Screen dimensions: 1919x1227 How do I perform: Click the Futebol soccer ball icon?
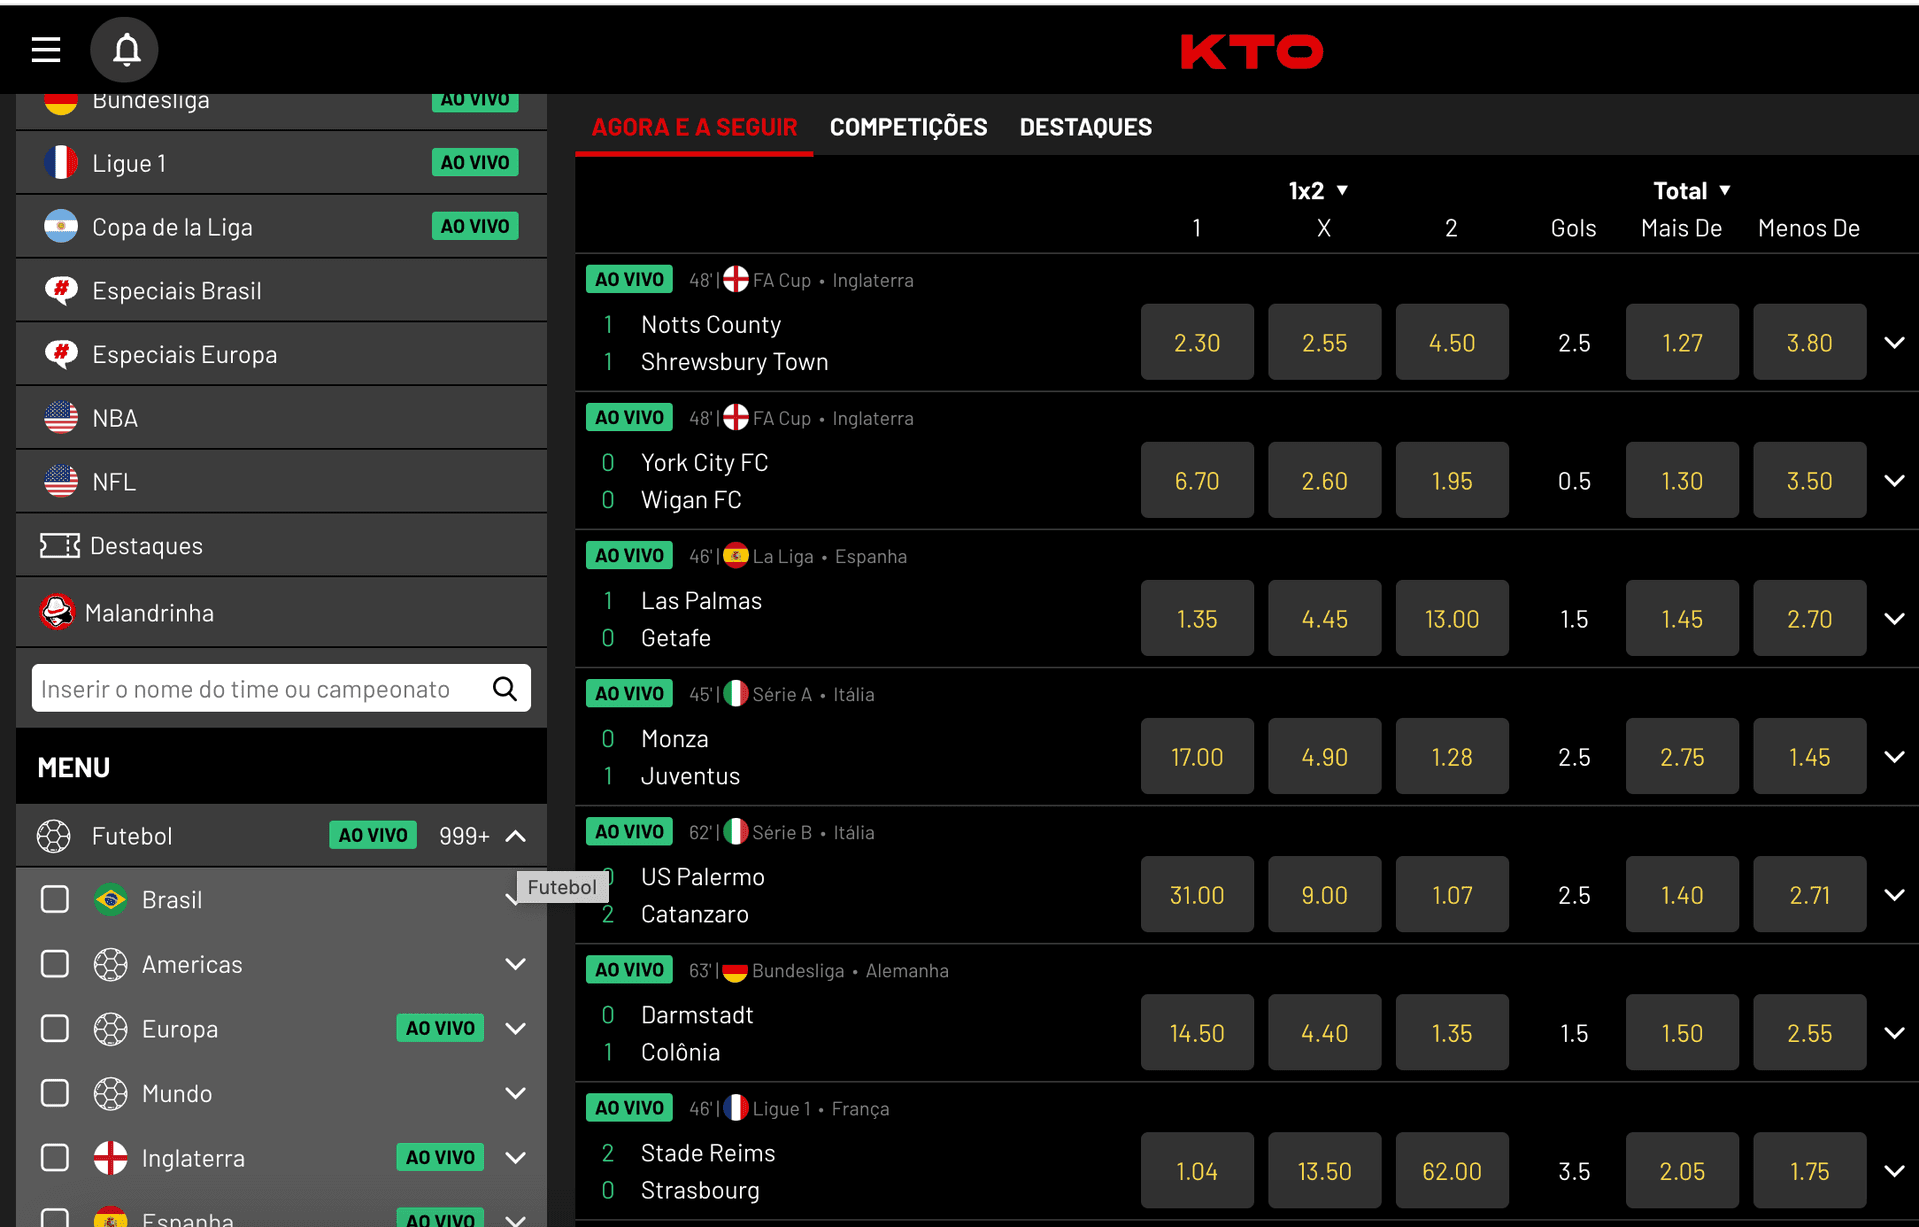coord(54,835)
